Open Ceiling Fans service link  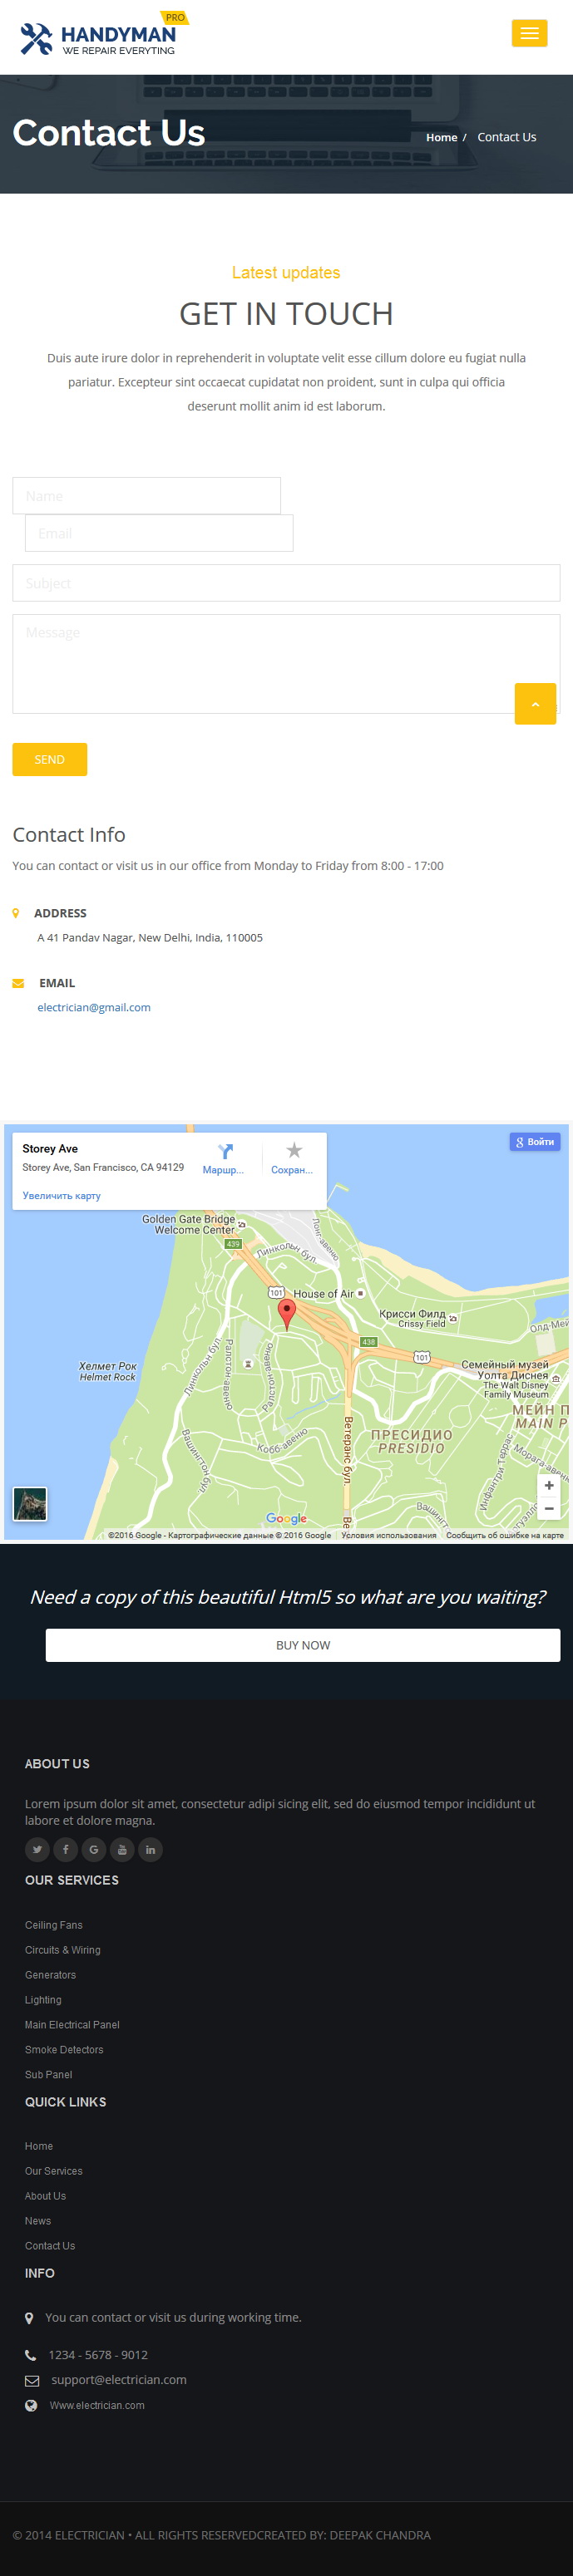tap(54, 1925)
